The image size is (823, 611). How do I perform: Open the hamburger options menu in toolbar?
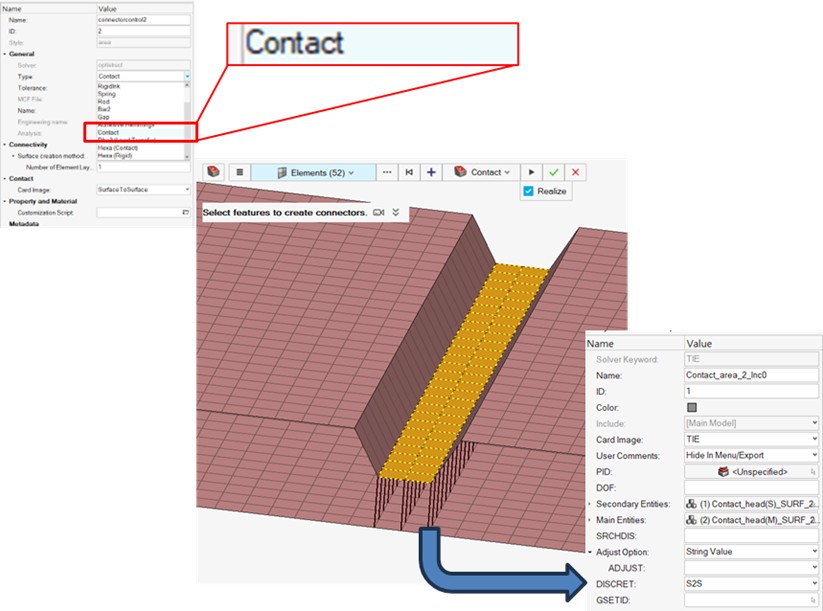coord(239,172)
